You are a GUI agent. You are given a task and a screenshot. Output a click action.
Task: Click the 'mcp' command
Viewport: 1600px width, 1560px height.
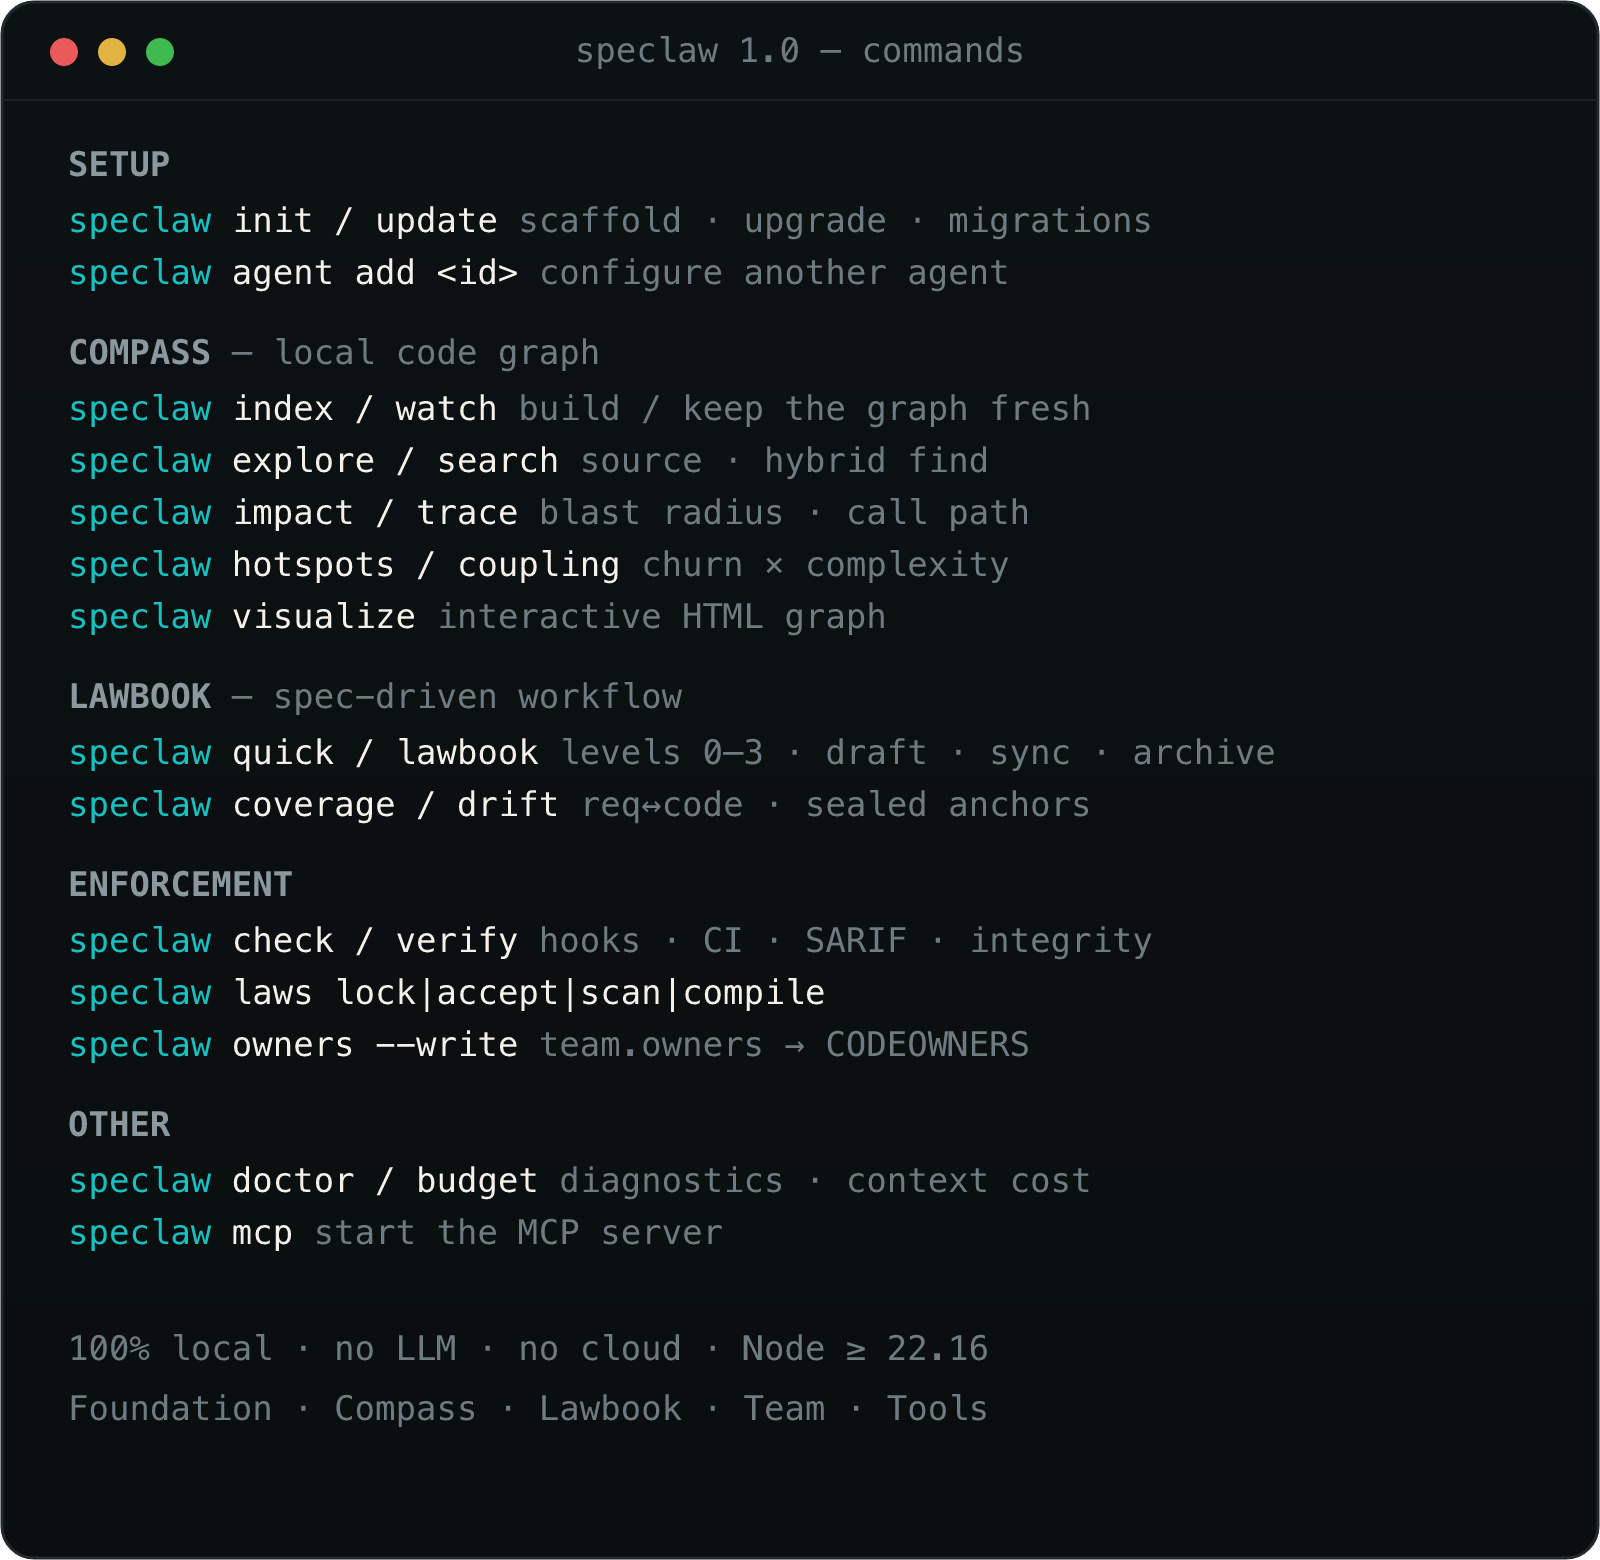point(262,1234)
